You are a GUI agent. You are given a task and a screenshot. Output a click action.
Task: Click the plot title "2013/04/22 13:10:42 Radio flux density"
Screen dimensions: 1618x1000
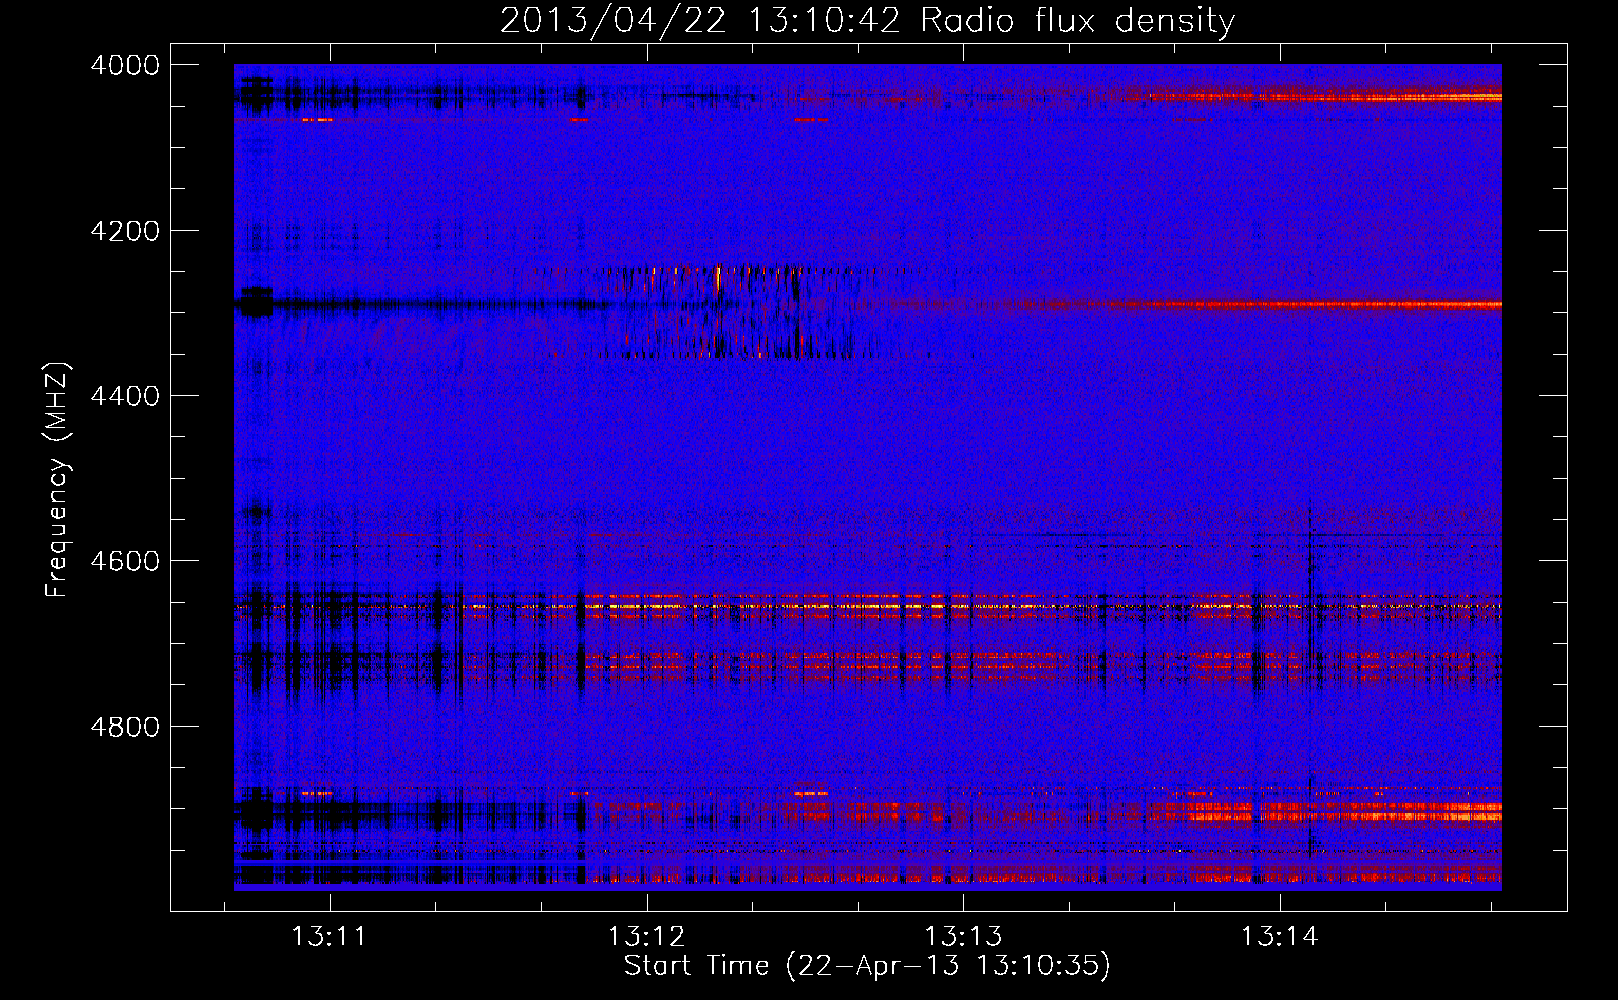click(867, 21)
